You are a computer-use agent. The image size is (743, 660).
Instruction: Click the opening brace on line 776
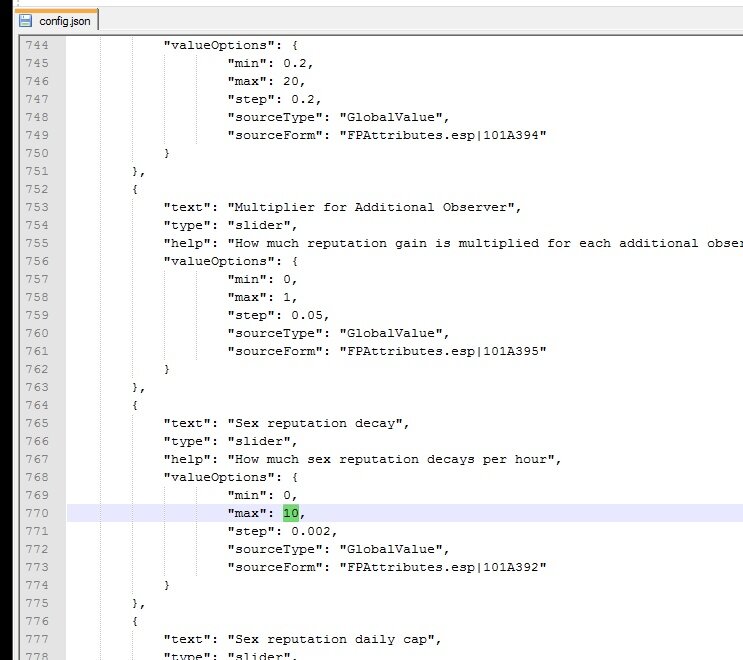(135, 622)
